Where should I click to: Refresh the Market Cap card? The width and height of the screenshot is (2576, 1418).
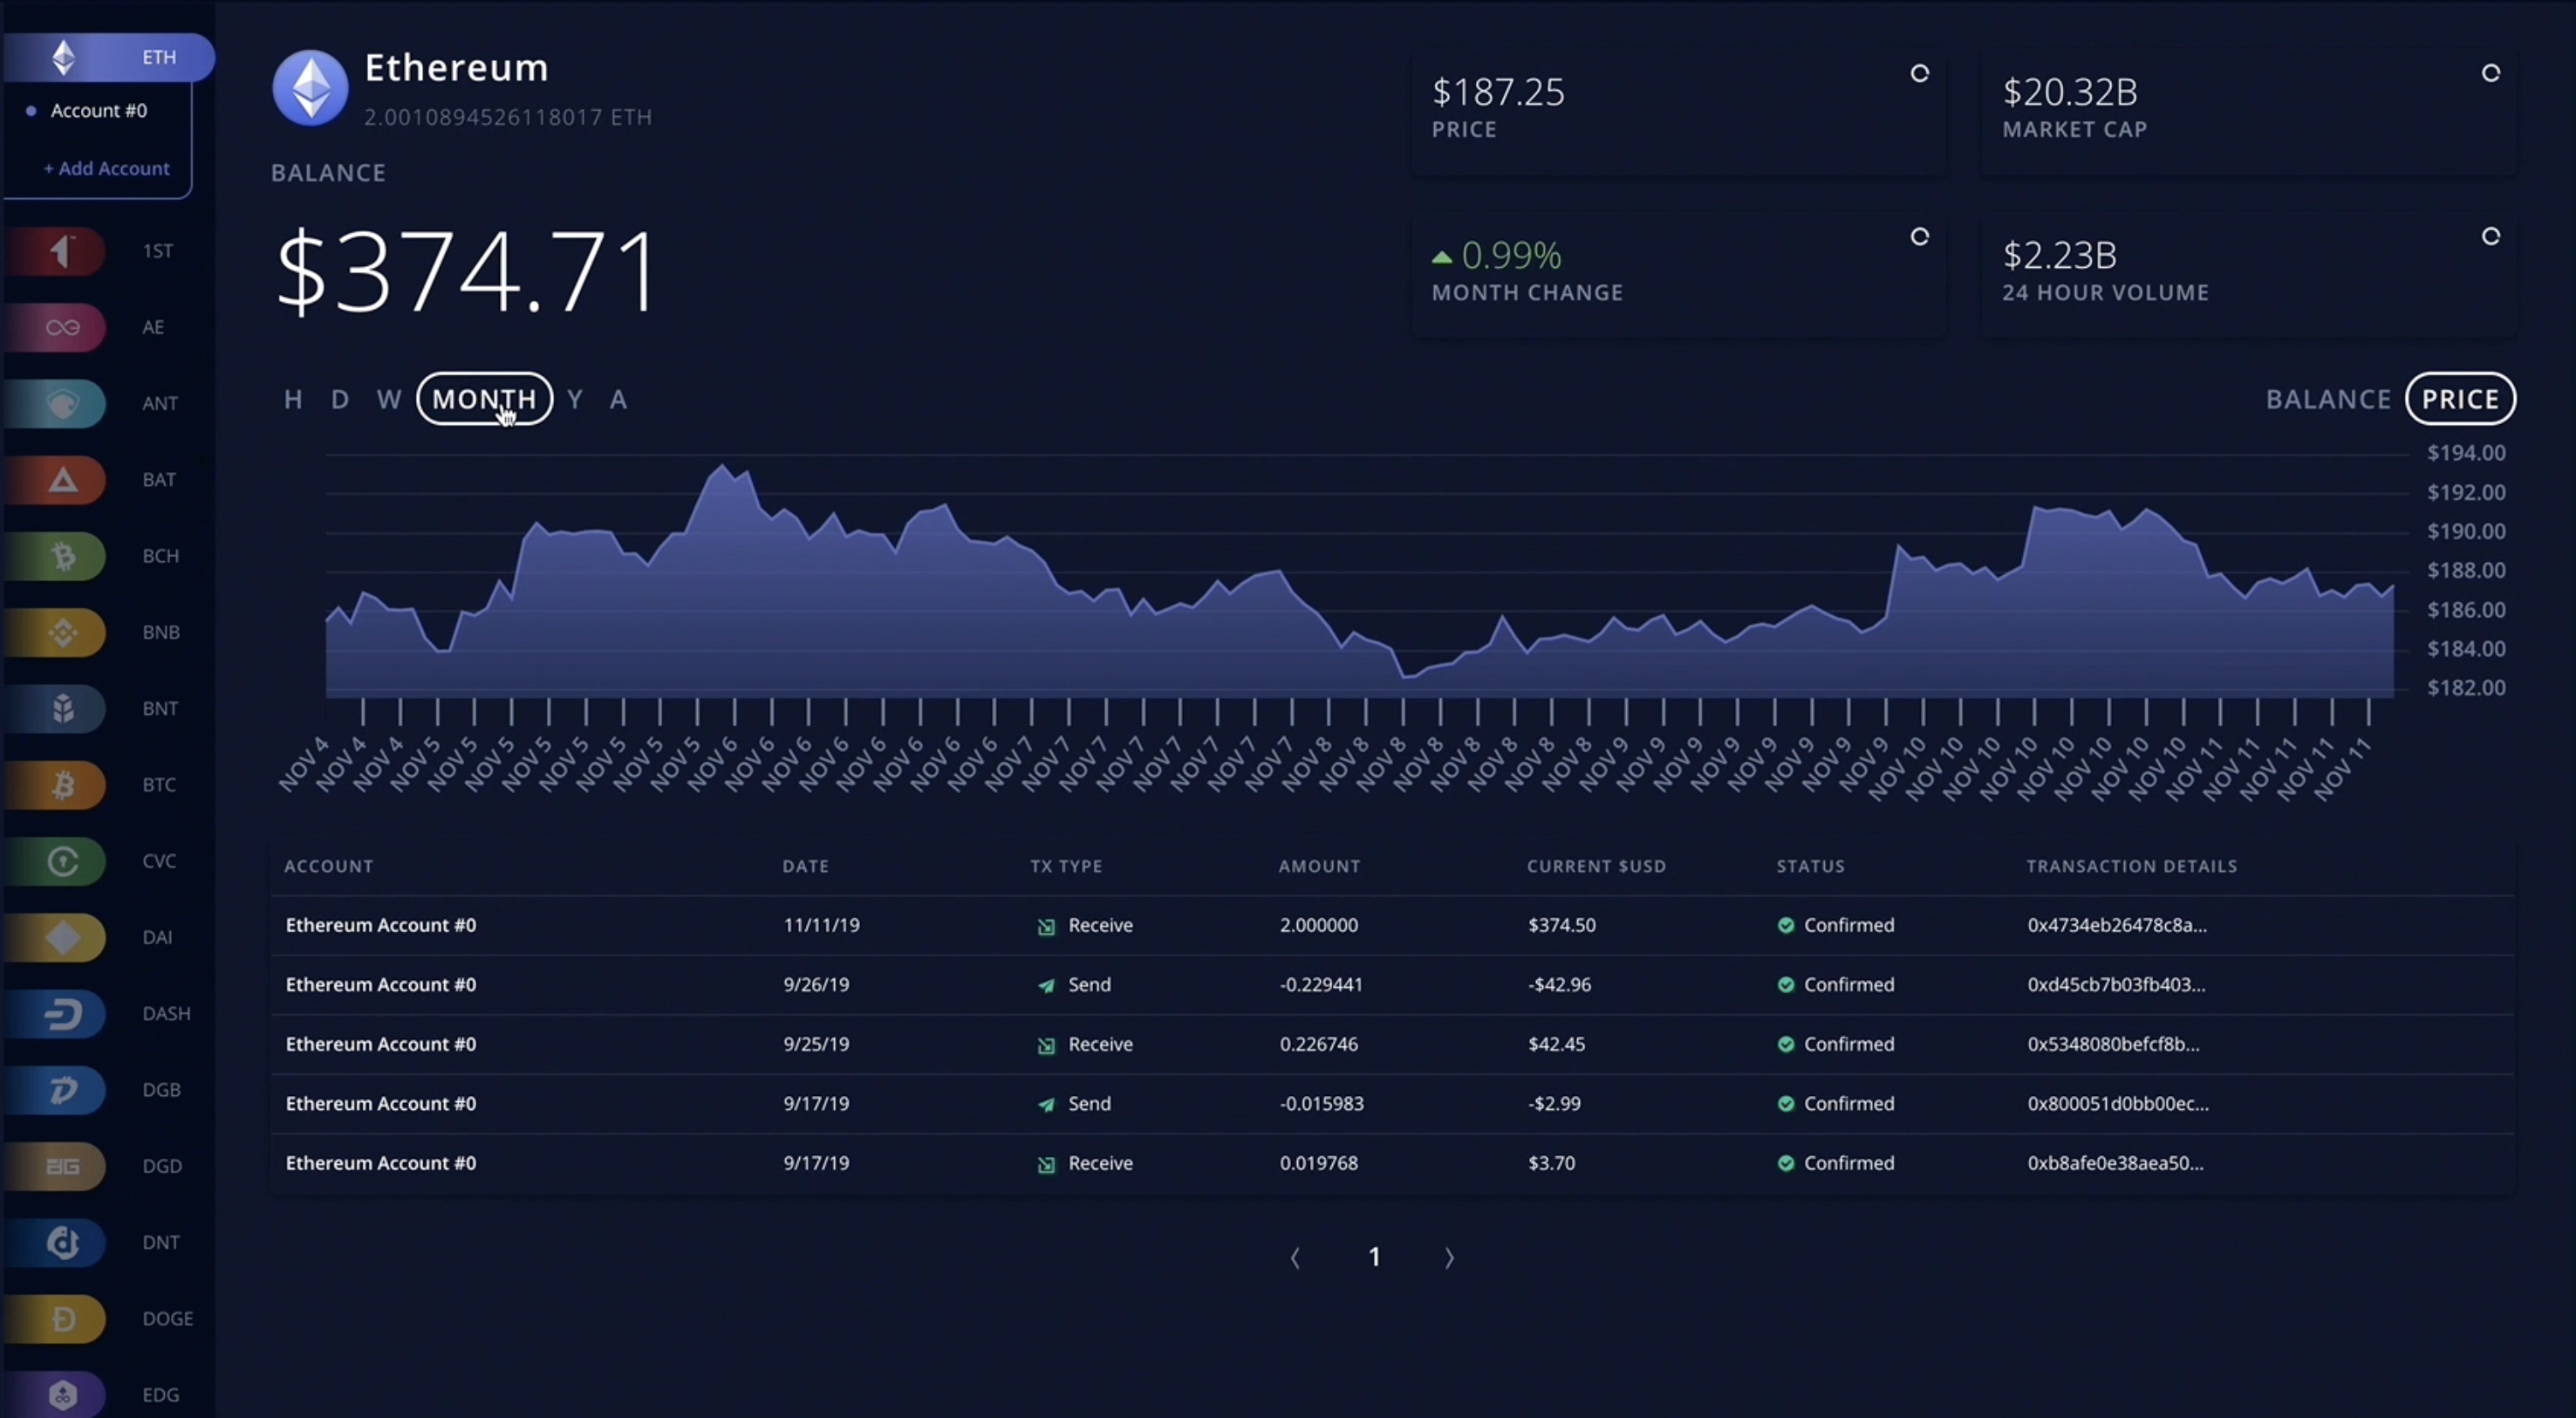tap(2490, 73)
